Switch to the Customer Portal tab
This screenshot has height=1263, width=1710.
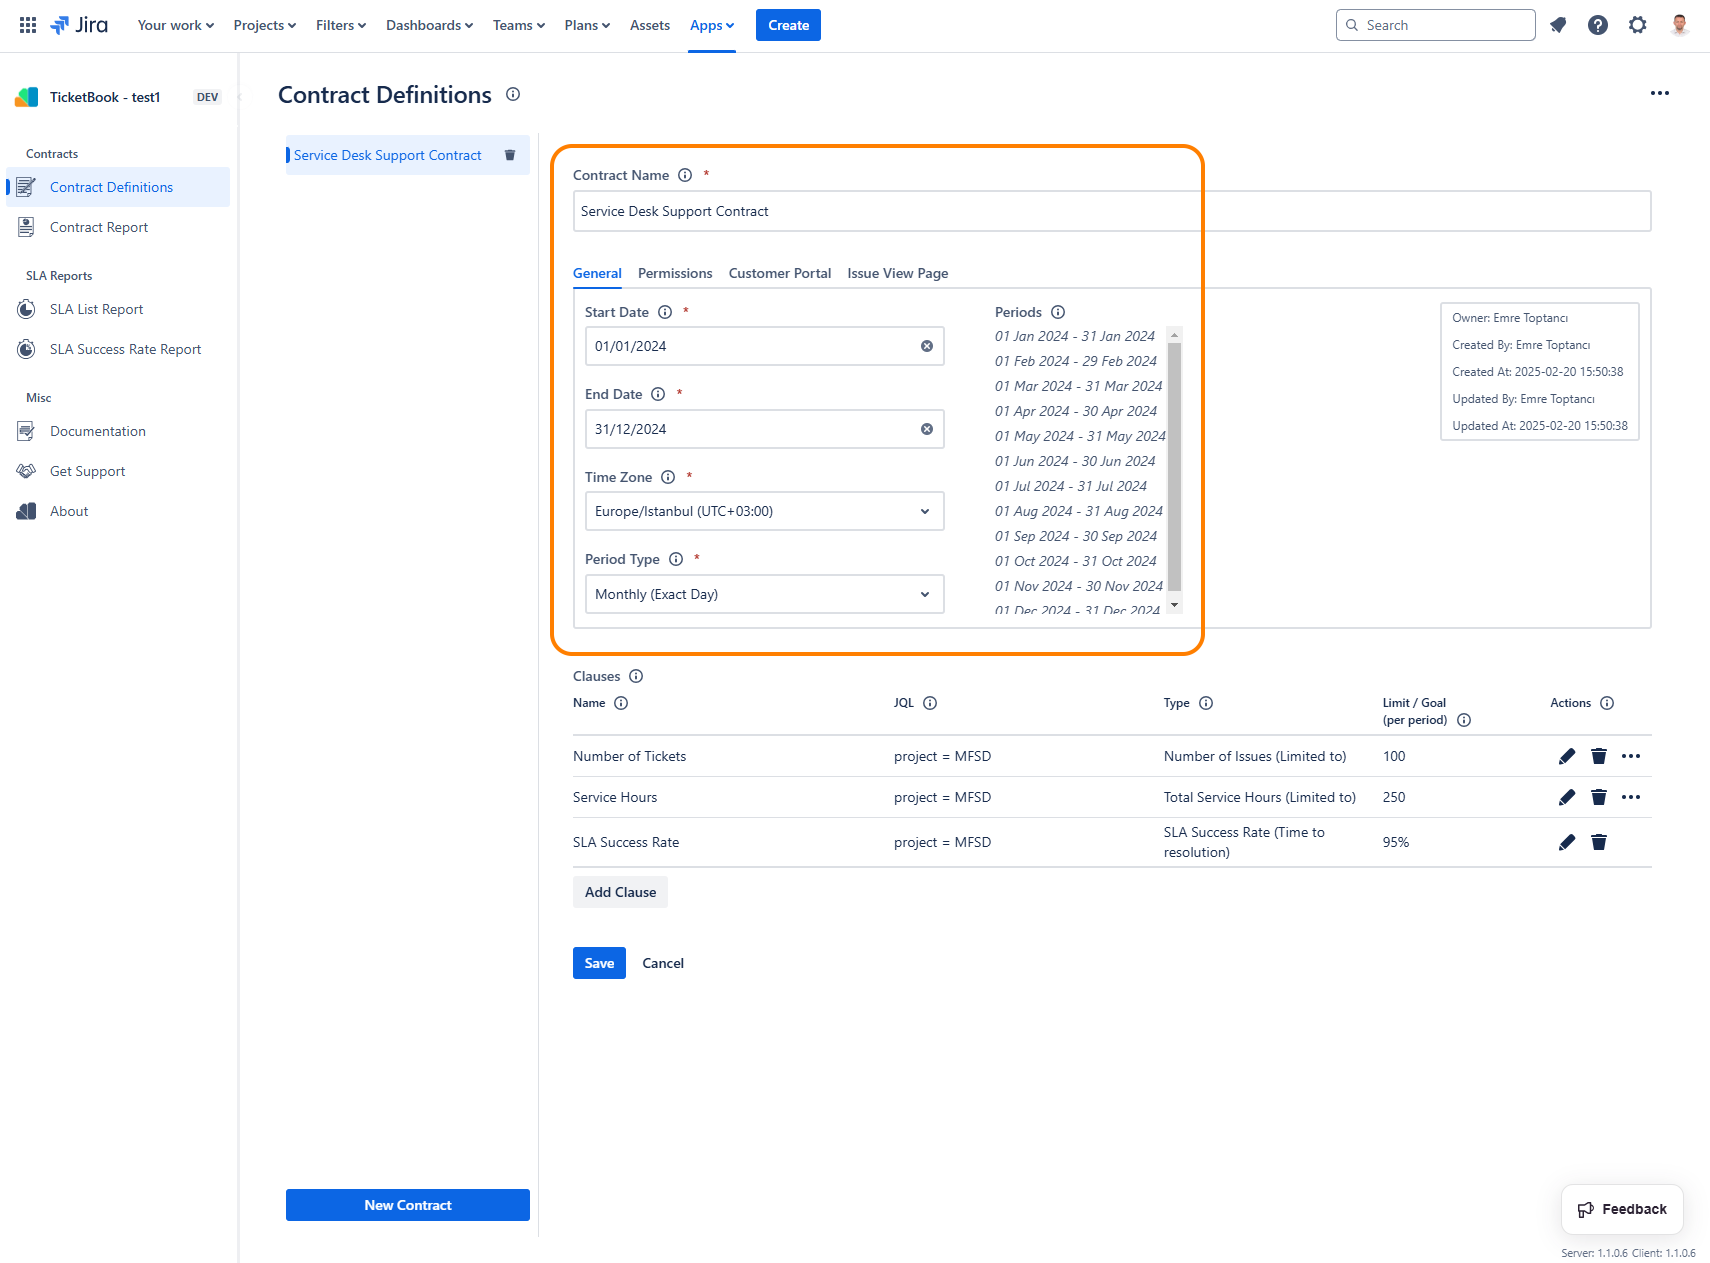[779, 273]
